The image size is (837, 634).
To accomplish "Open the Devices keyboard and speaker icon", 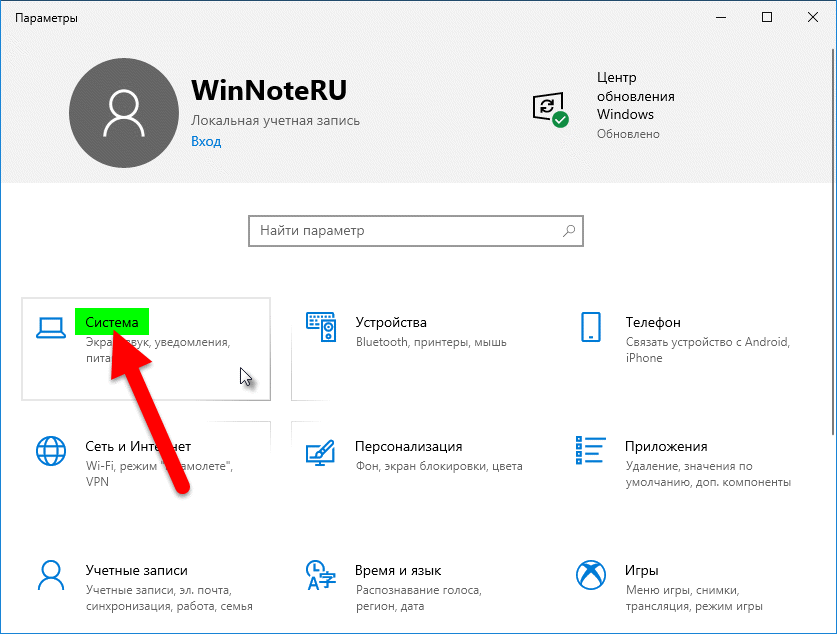I will [321, 327].
